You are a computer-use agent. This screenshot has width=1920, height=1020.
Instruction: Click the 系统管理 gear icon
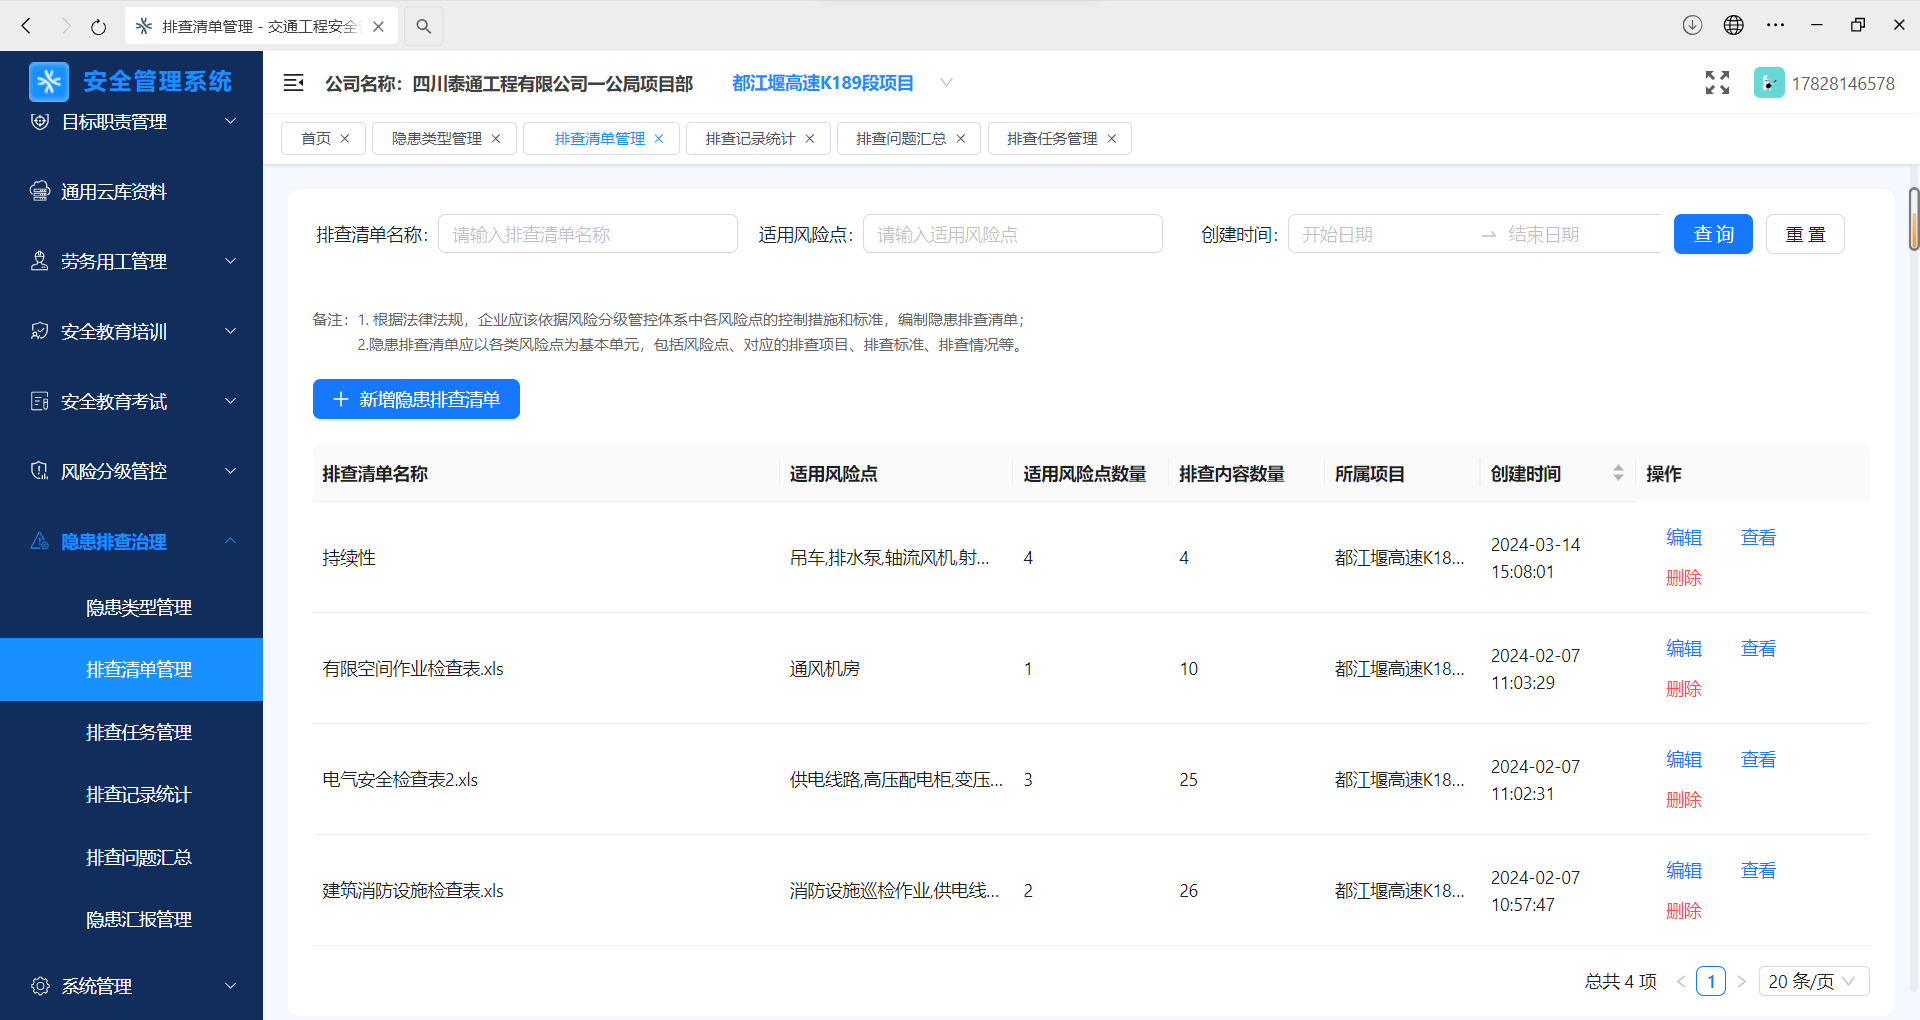40,986
